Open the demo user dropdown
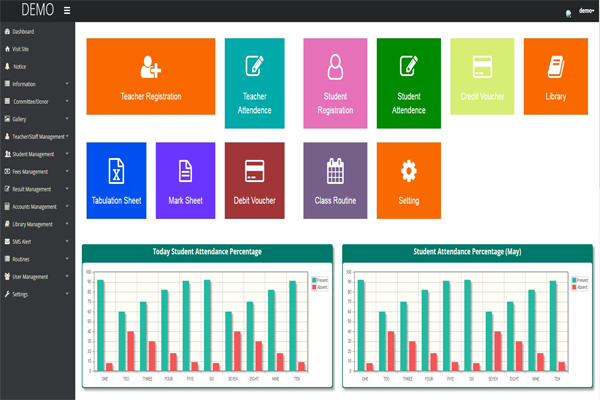 coord(586,11)
